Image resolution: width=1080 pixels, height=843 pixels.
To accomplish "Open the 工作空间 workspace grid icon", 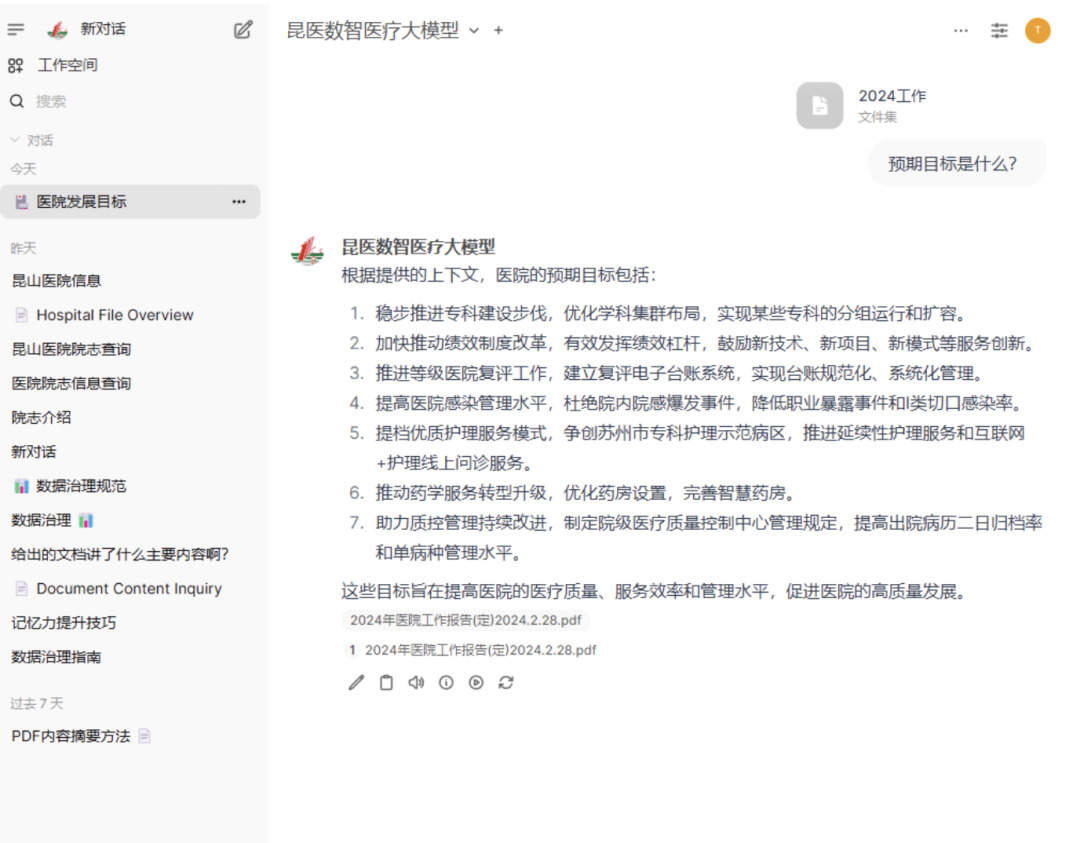I will click(16, 65).
